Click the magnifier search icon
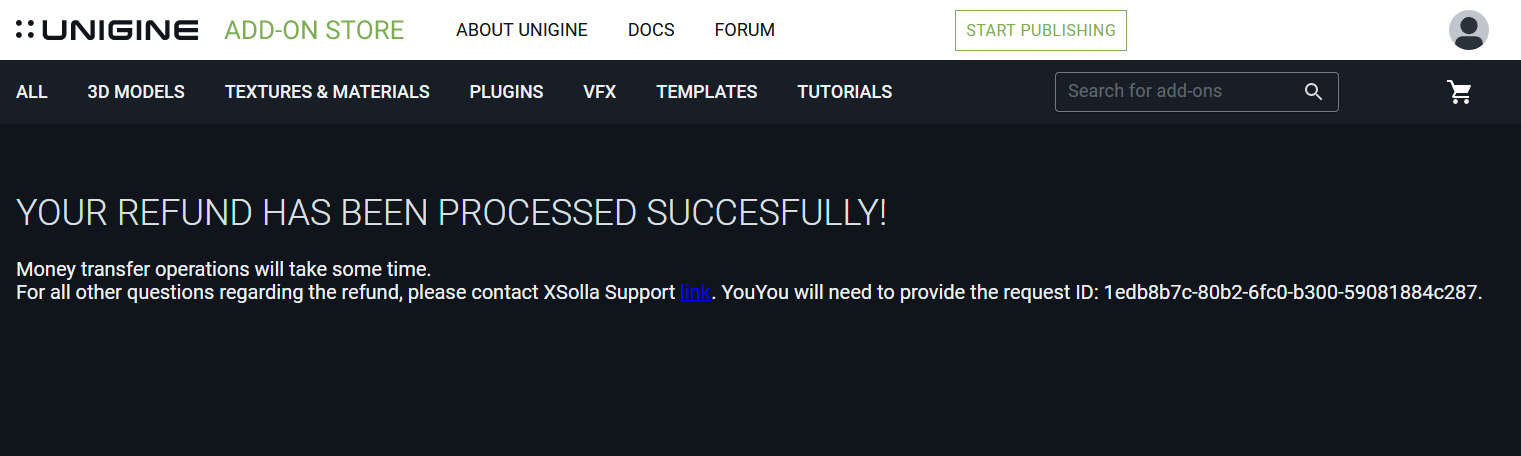 coord(1314,92)
